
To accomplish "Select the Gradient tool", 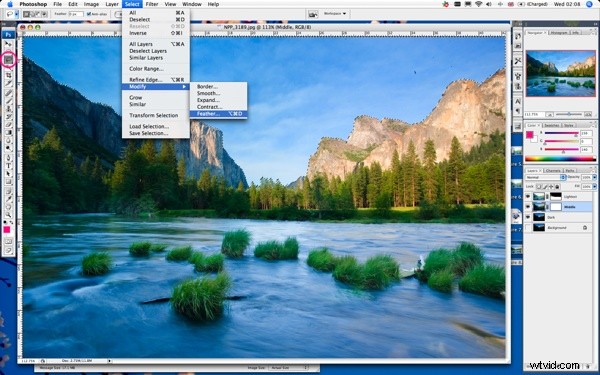I will pos(8,132).
